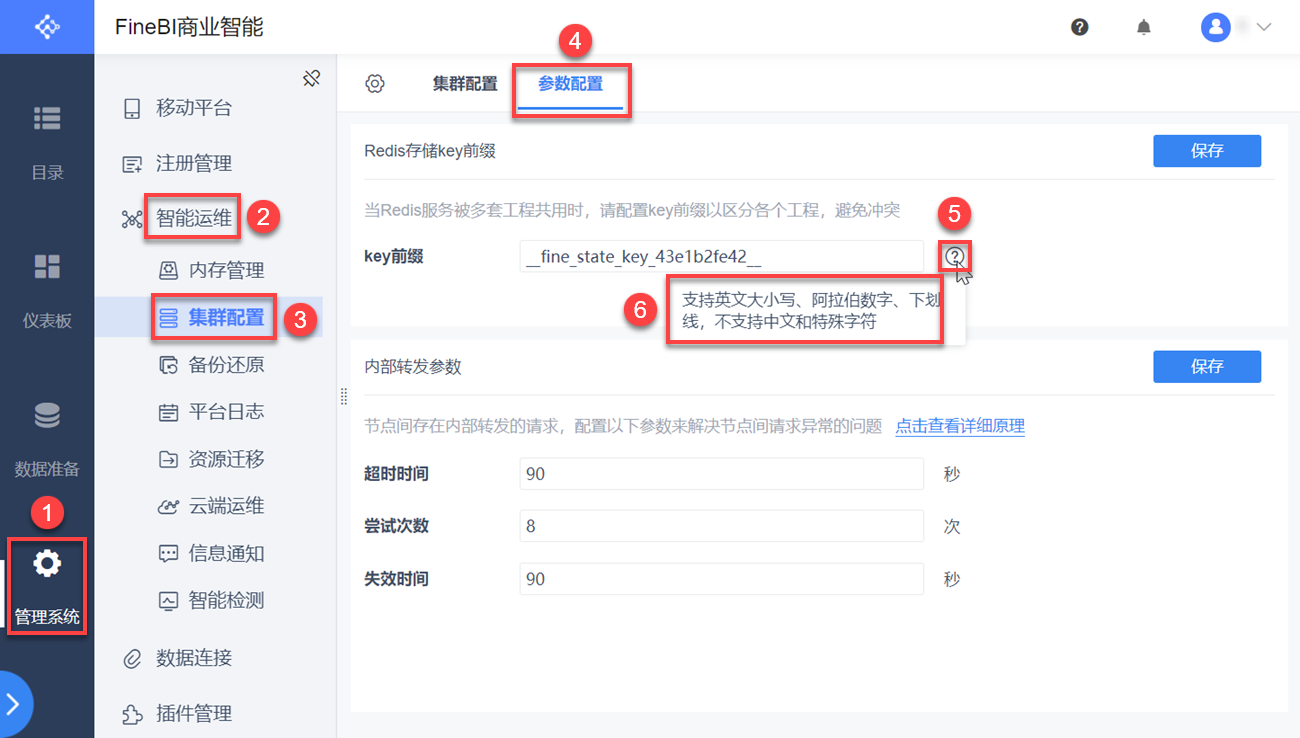
Task: Click the 信息通知 chat bubble icon
Action: (x=169, y=553)
